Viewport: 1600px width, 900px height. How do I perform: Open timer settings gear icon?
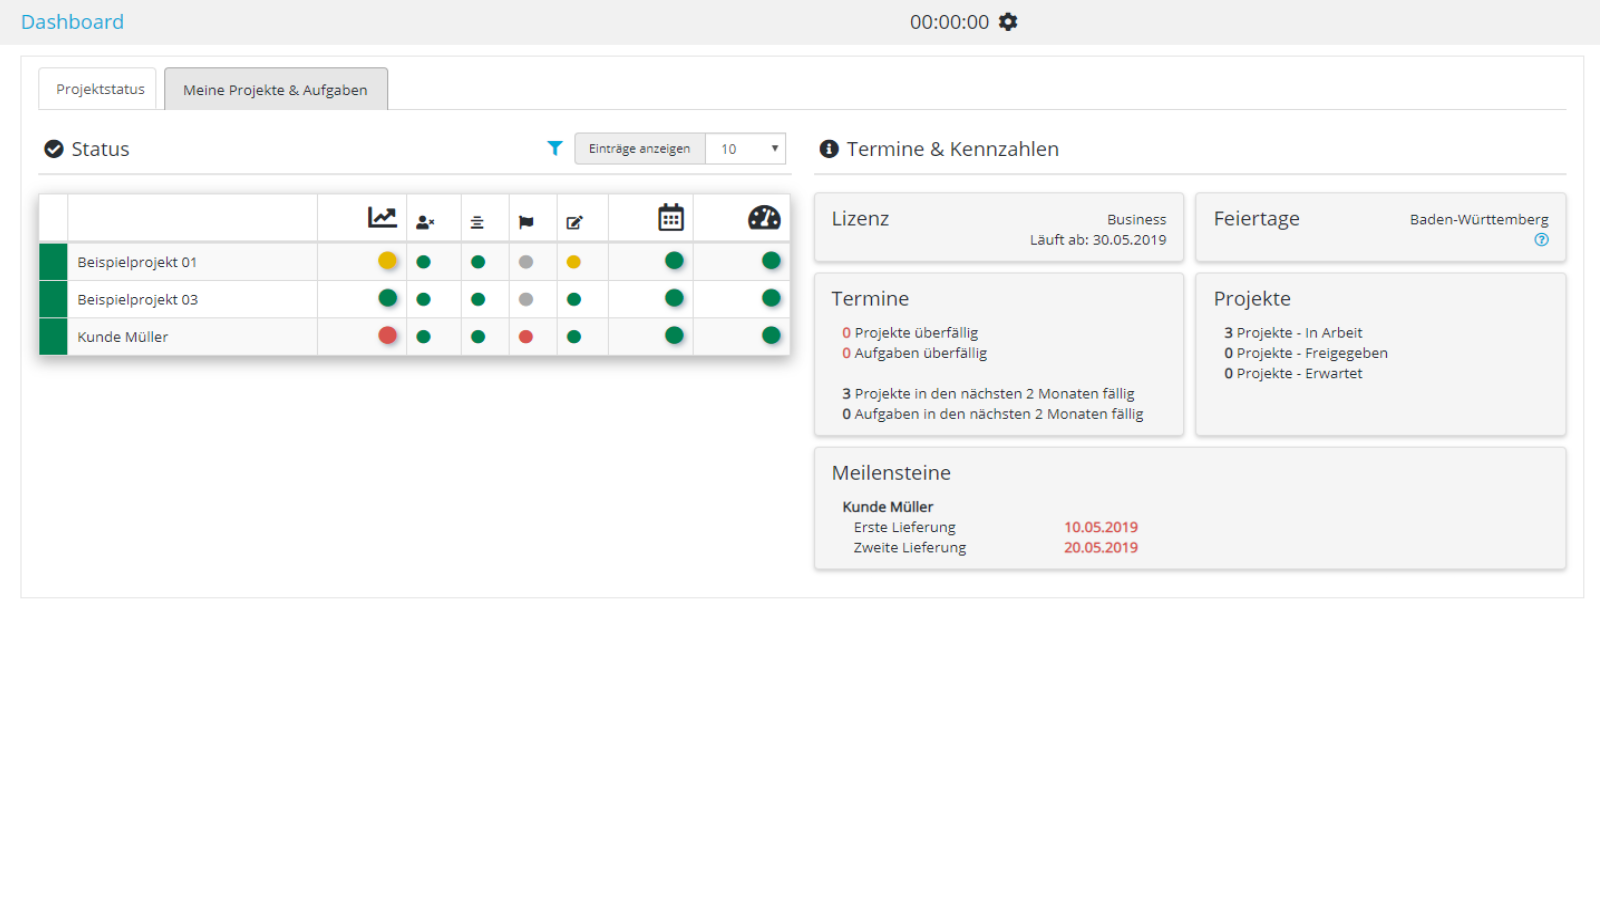(x=1008, y=22)
